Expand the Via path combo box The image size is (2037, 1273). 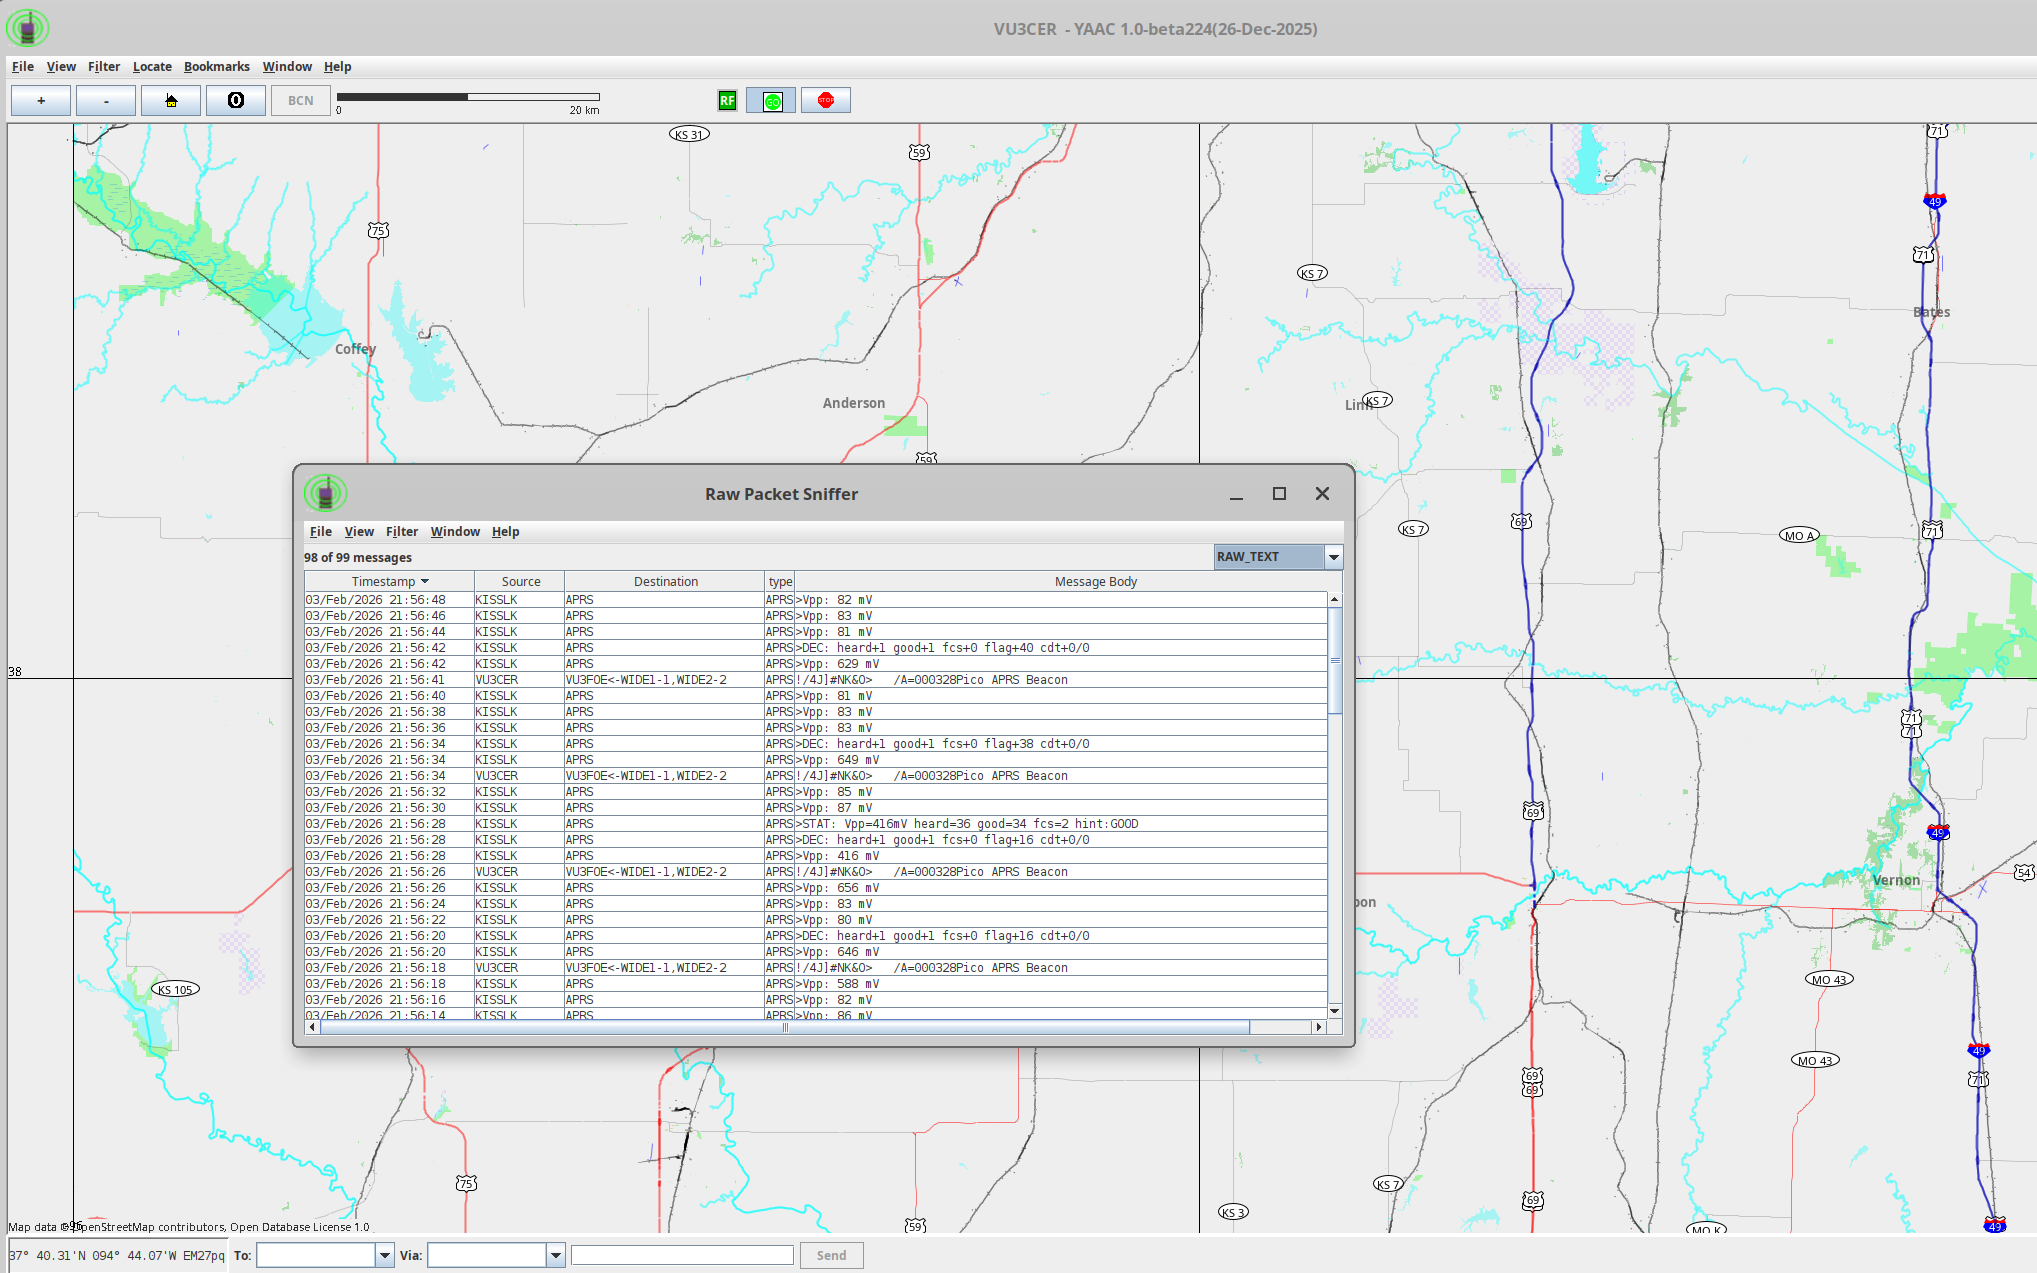(x=555, y=1255)
